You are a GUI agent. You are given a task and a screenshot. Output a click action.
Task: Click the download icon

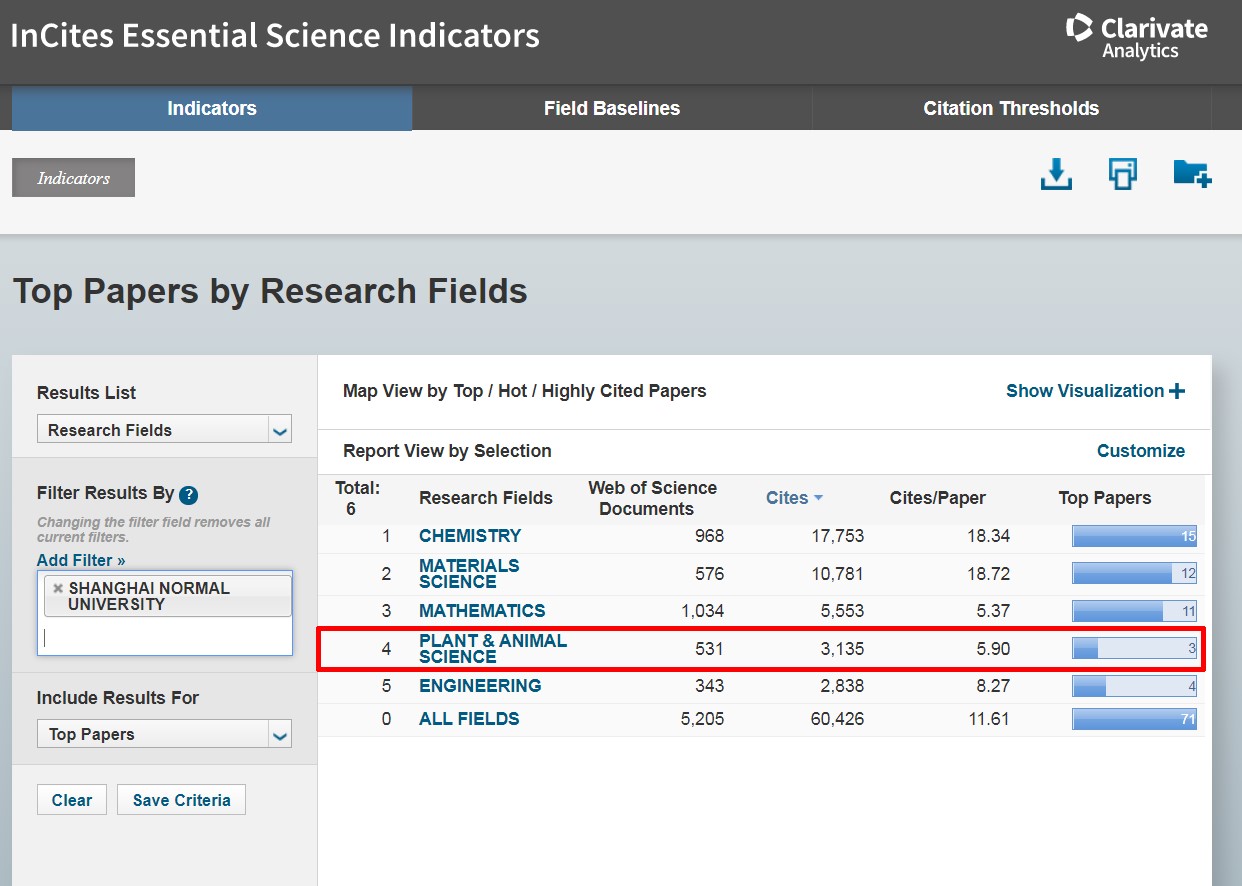[x=1056, y=174]
